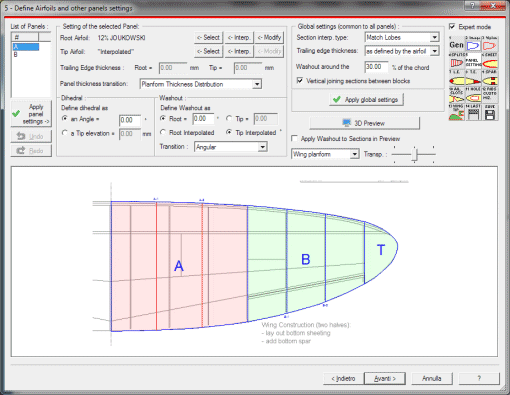
Task: Open the Sheet step icon
Action: pyautogui.click(x=490, y=61)
